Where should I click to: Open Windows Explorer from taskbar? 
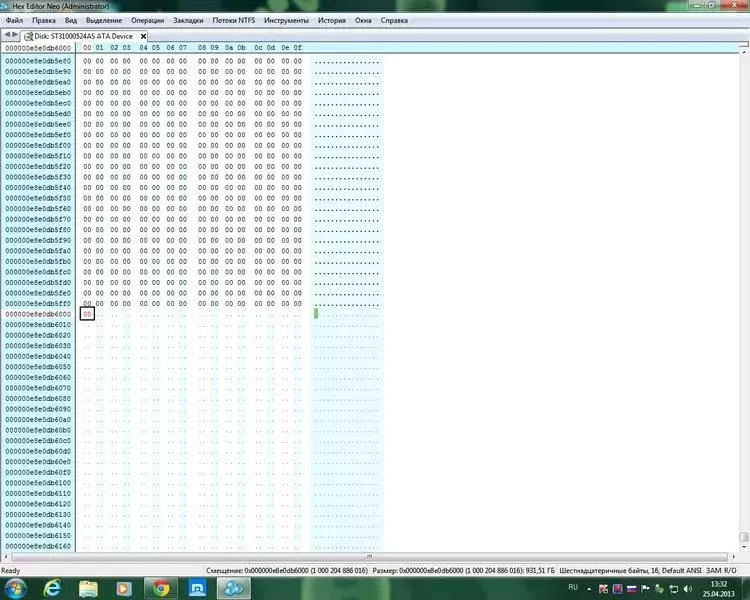tap(88, 589)
